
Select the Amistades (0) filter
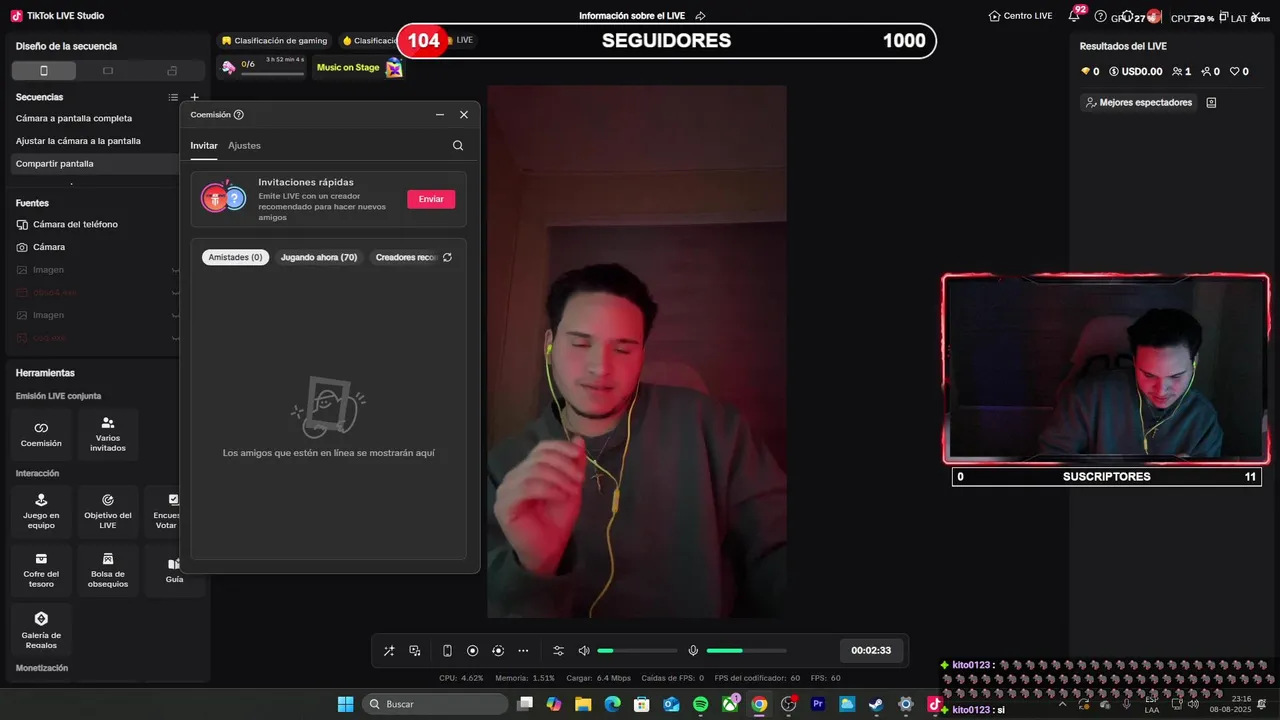point(235,257)
